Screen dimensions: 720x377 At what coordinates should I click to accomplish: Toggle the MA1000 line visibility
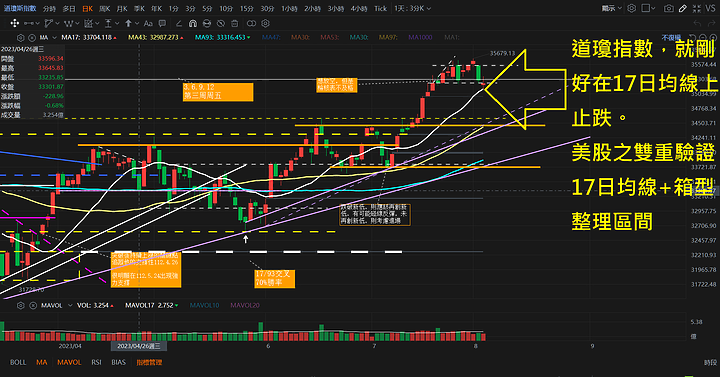pos(420,38)
